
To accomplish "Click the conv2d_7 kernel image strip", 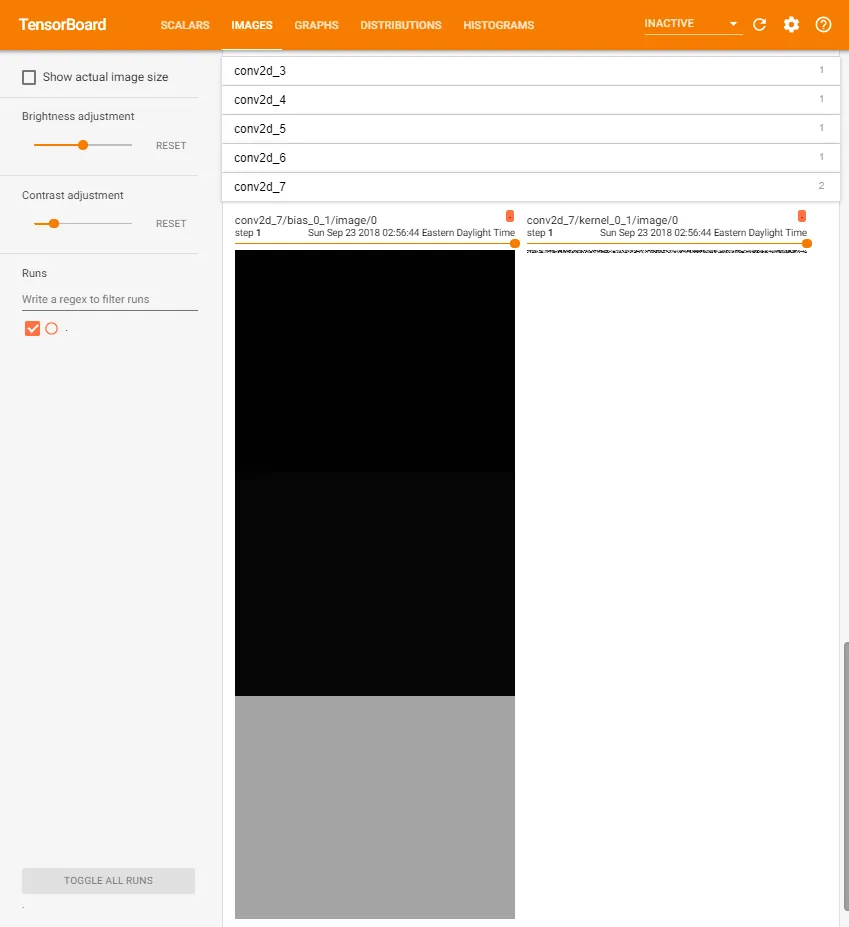I will [x=667, y=251].
